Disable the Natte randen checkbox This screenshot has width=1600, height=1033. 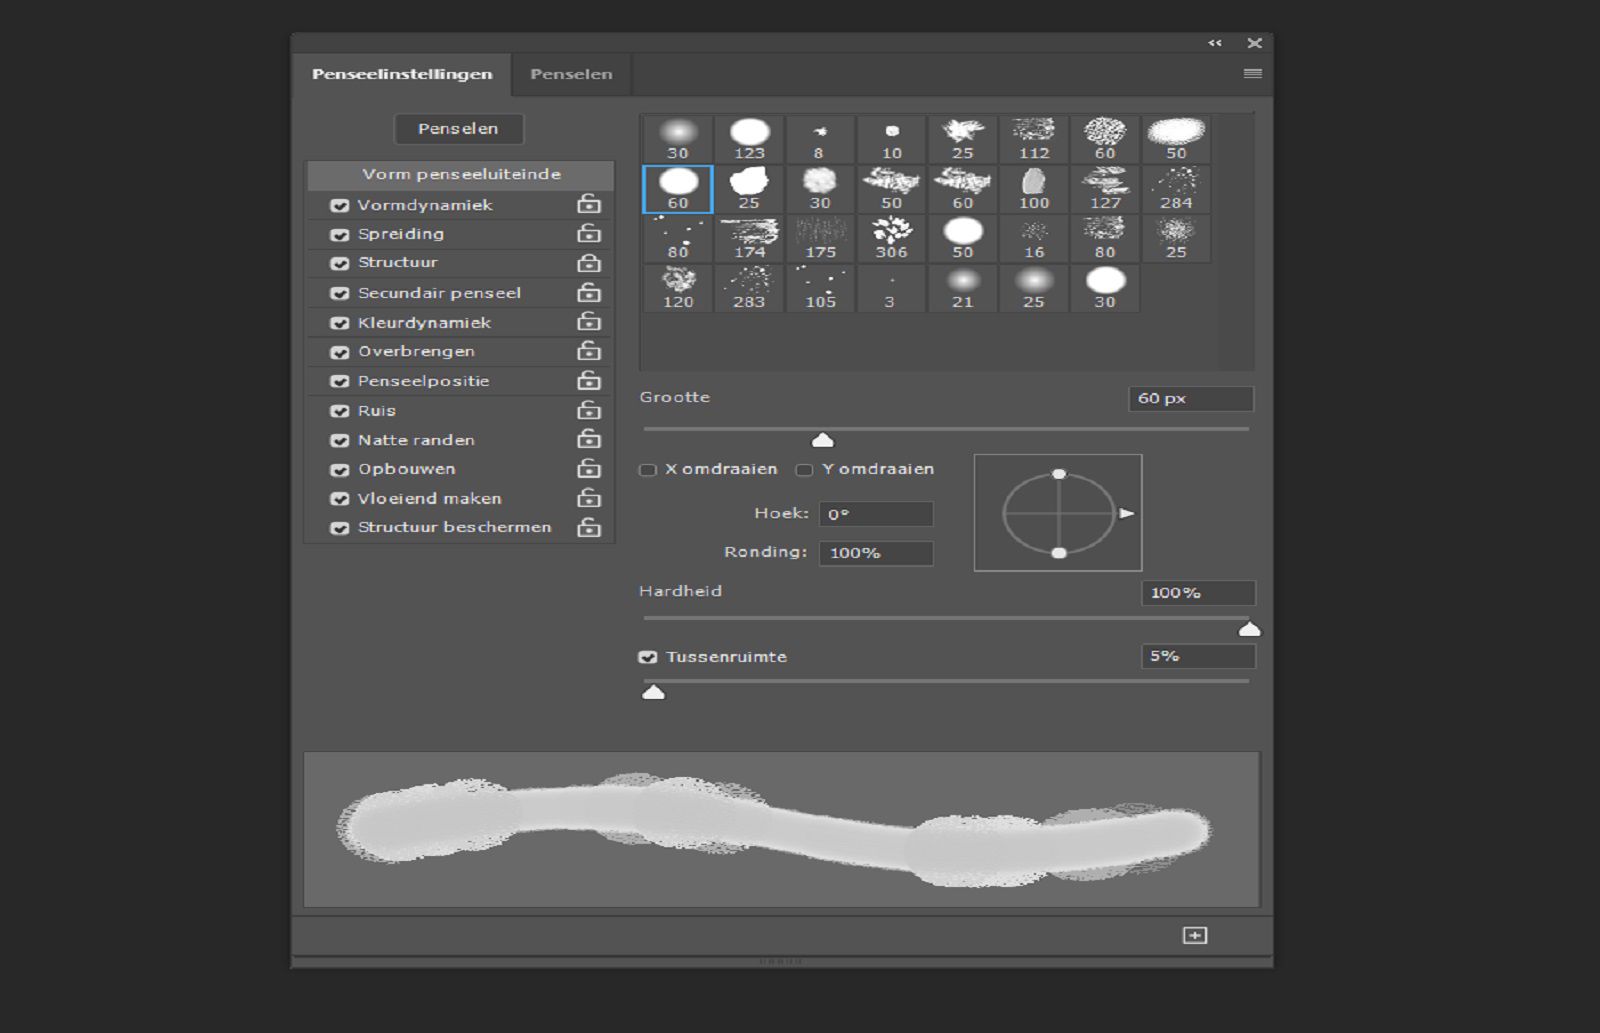click(340, 440)
